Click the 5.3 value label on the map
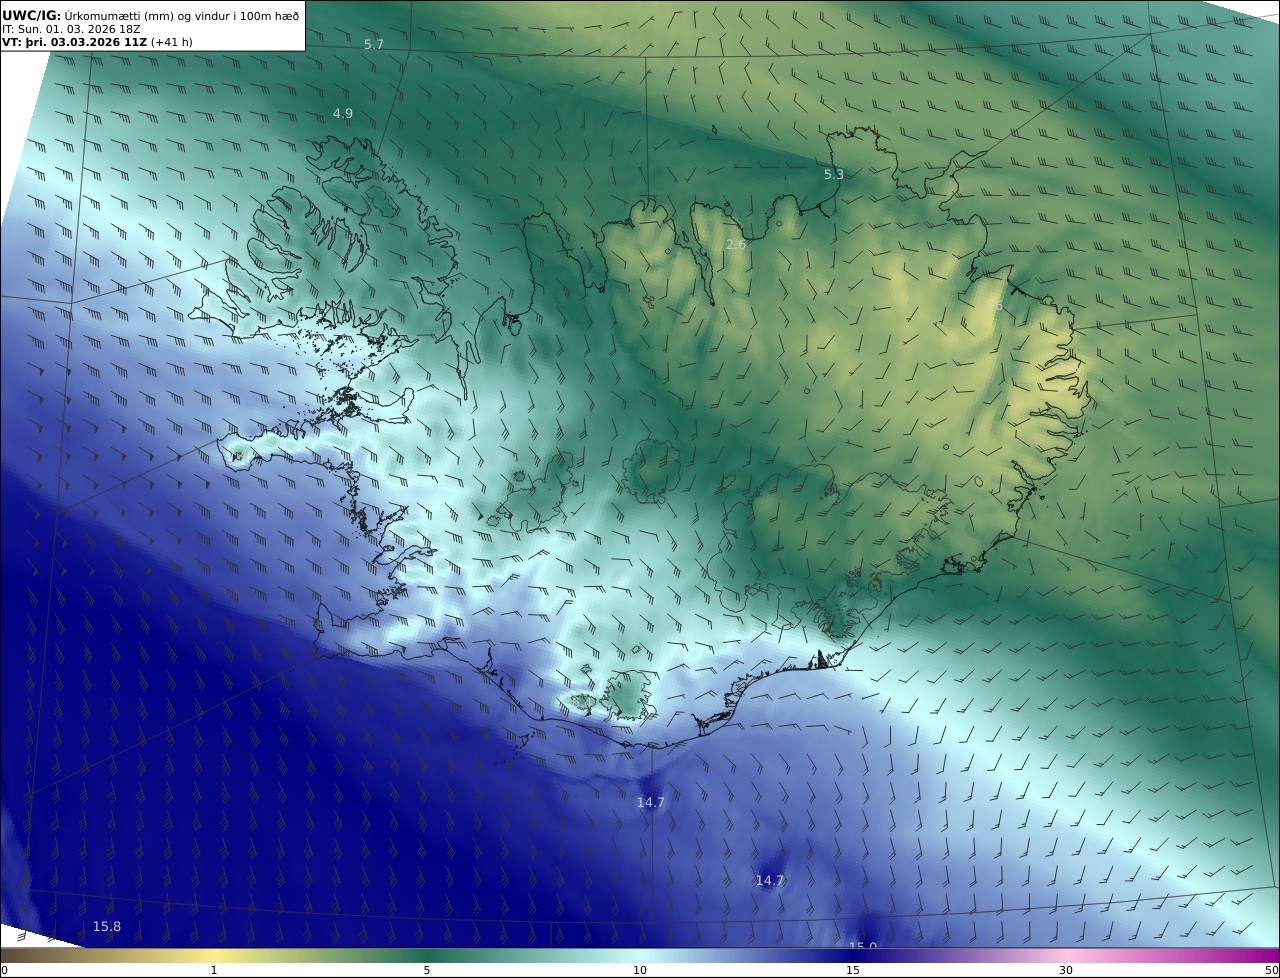 coord(834,174)
